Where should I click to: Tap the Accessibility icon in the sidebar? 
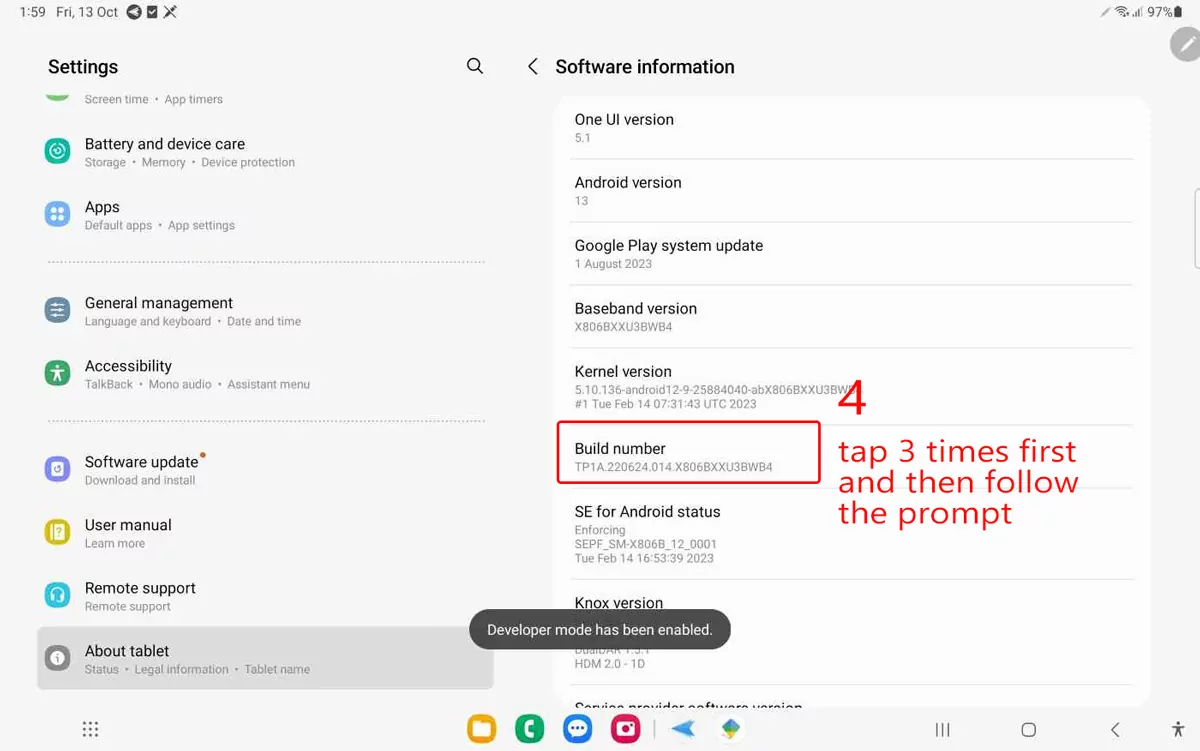(x=57, y=373)
